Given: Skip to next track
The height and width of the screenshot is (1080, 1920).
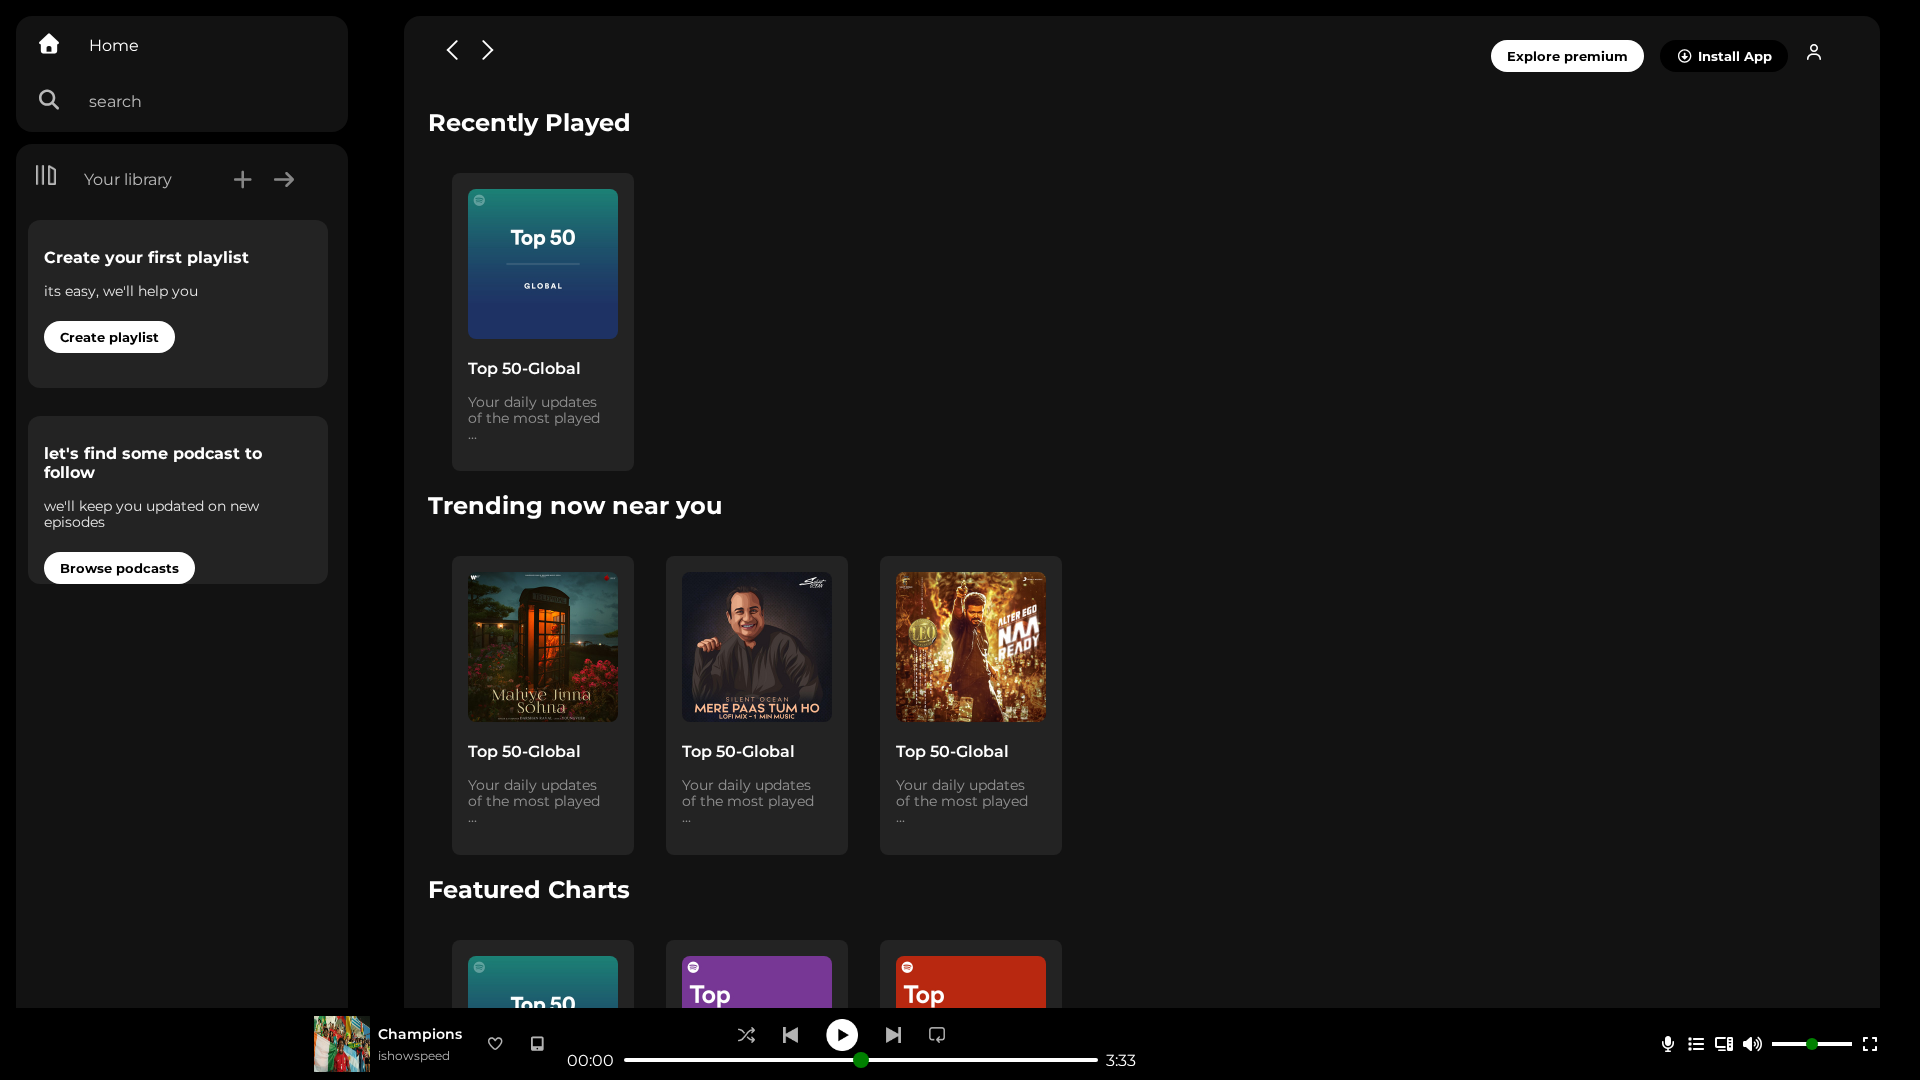Looking at the screenshot, I should tap(893, 1035).
